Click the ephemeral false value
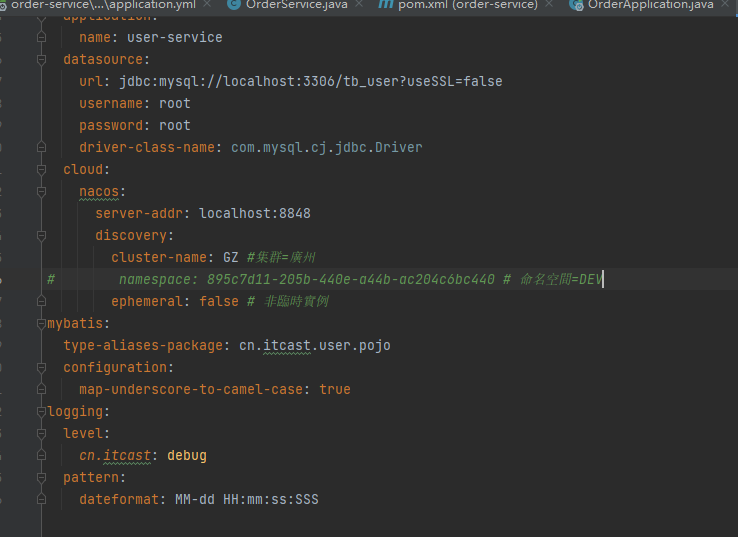 point(218,301)
